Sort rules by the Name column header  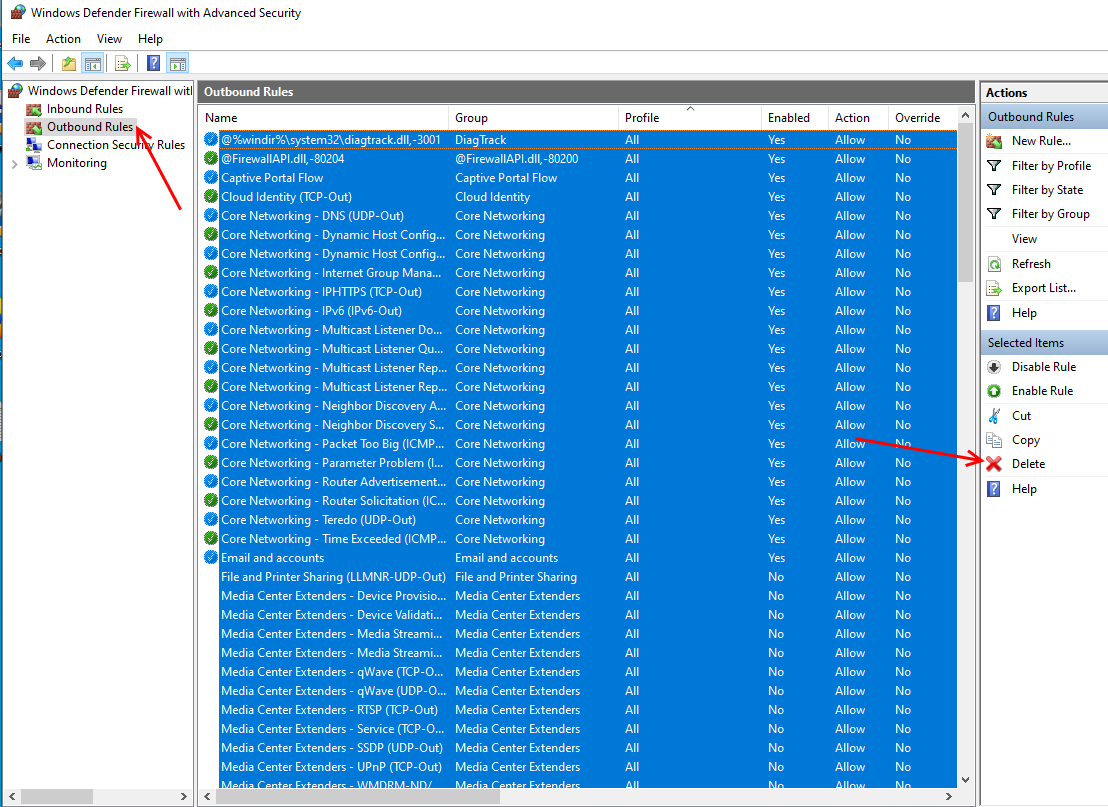[324, 118]
